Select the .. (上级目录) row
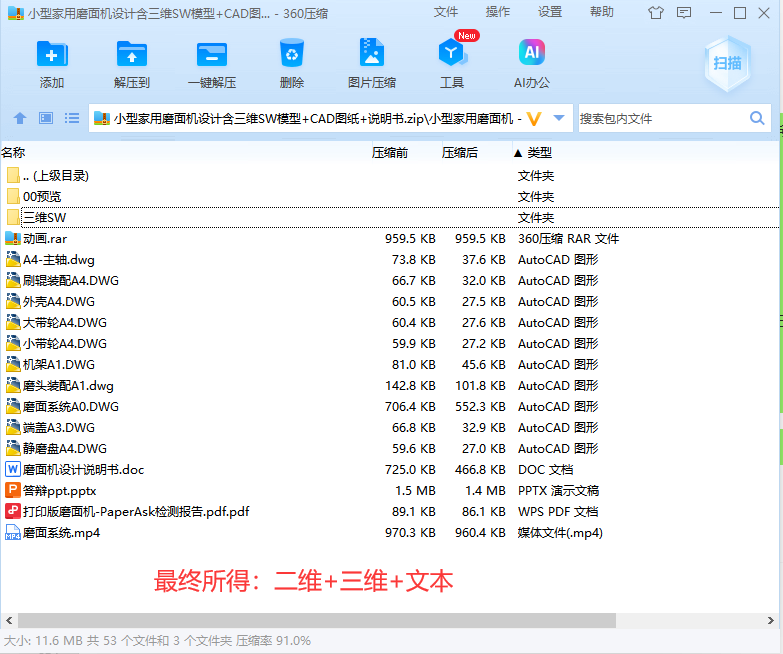 [390, 176]
